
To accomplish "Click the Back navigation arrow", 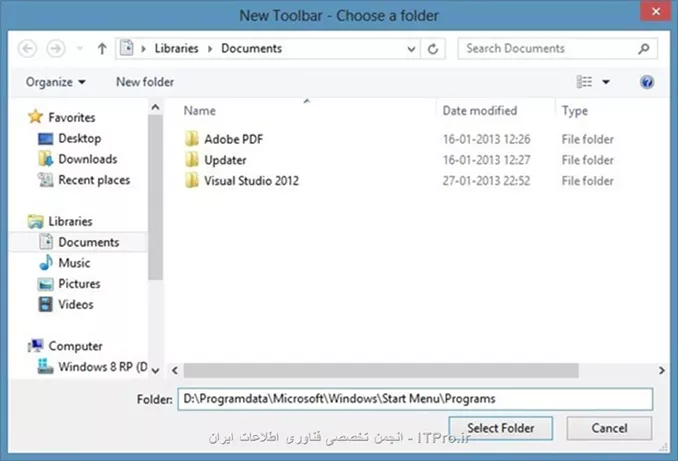I will [x=27, y=48].
